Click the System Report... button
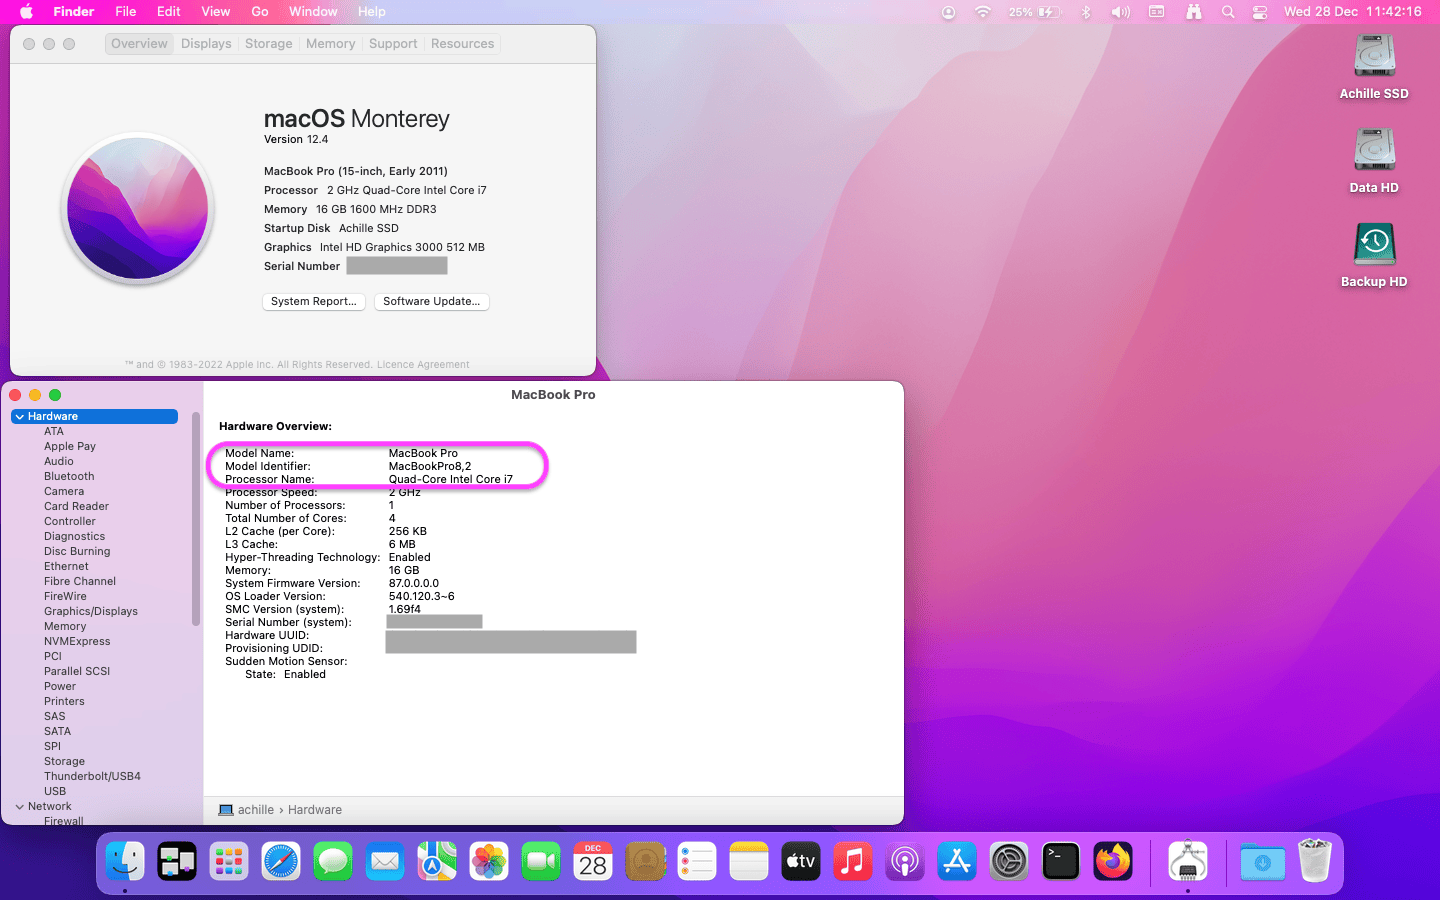 (x=313, y=301)
